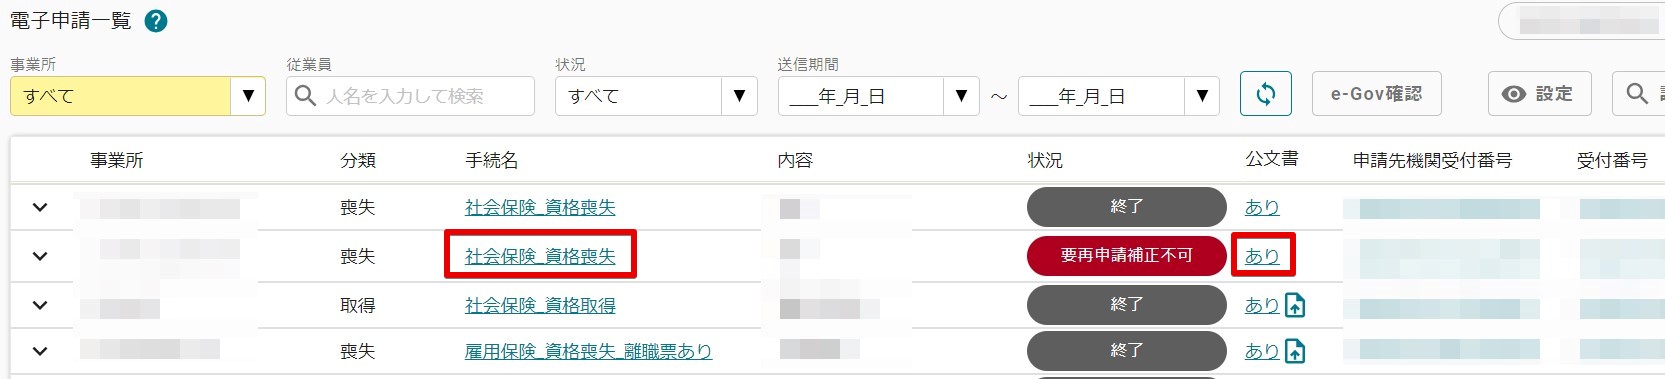
Task: Open the 状況 filter dropdown
Action: (656, 96)
